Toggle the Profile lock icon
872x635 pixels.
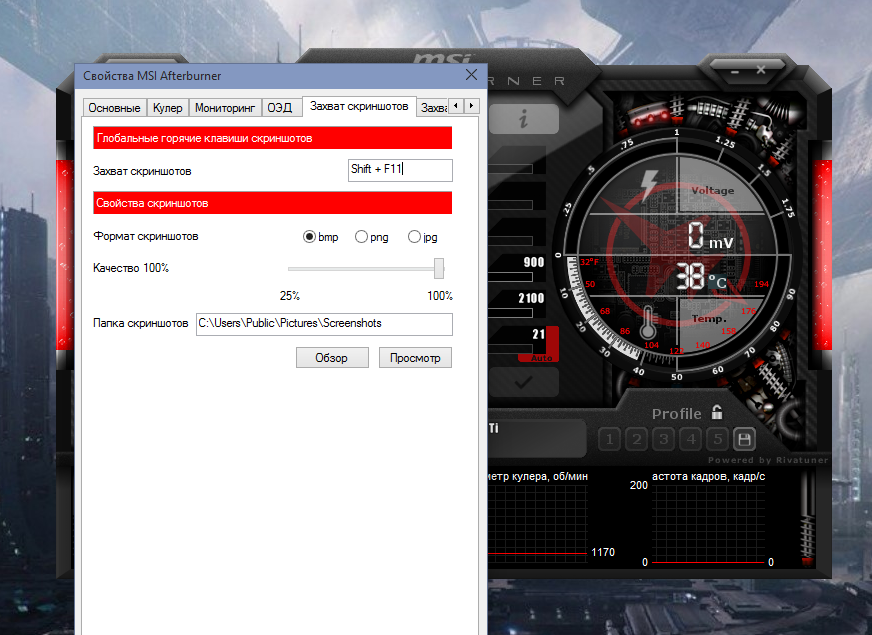coord(717,412)
